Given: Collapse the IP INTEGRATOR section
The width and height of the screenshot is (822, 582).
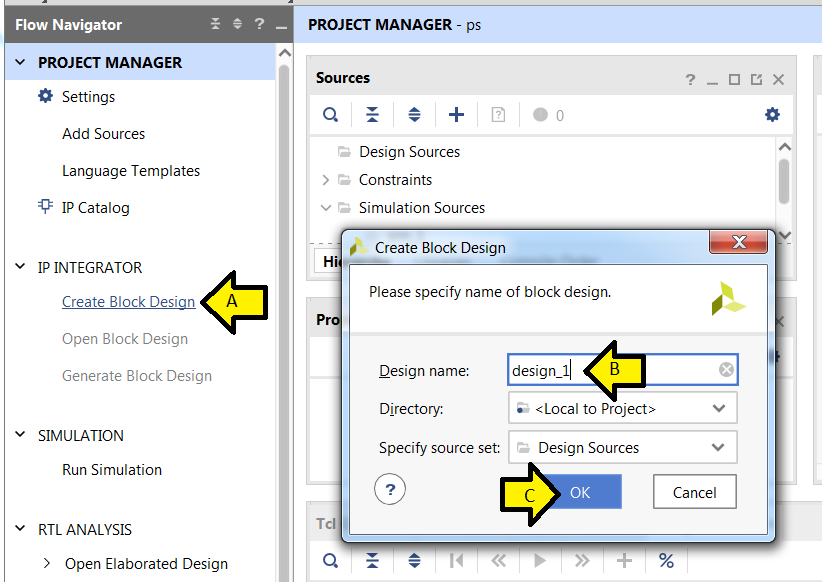Looking at the screenshot, I should pyautogui.click(x=20, y=266).
